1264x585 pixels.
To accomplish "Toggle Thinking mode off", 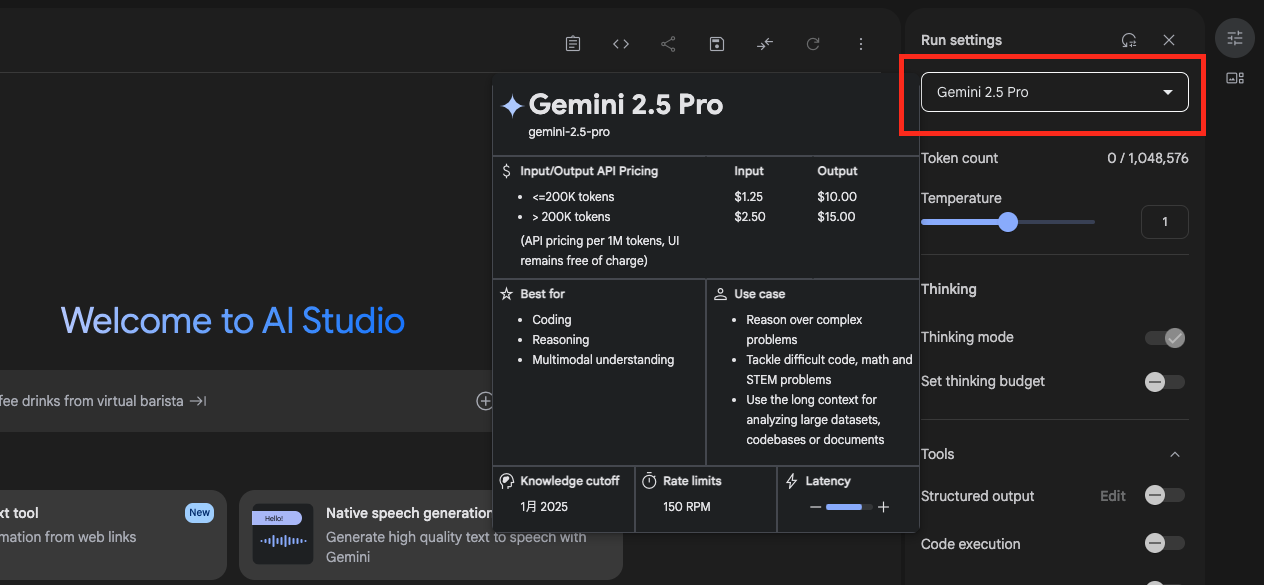I will pos(1164,338).
